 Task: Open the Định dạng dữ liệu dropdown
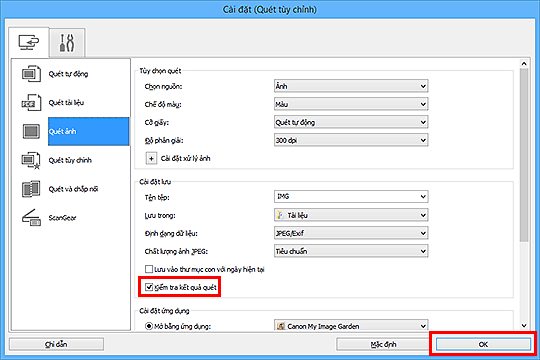(x=351, y=233)
